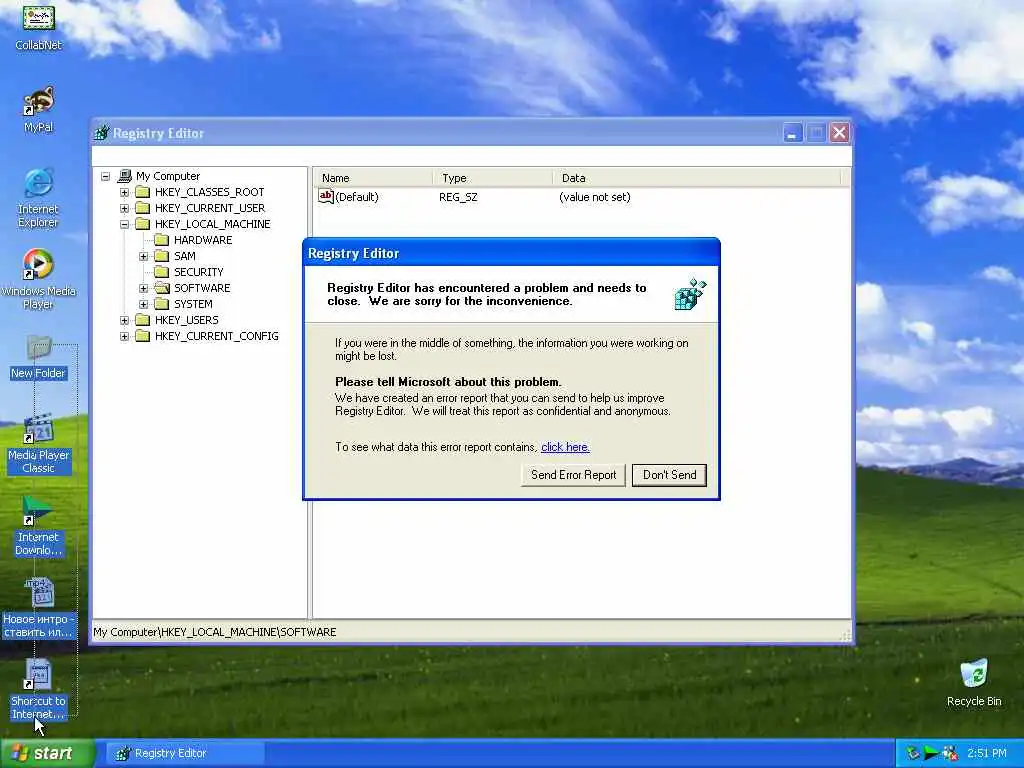Screen dimensions: 1024x768
Task: Minimize the Registry Editor window
Action: click(x=793, y=133)
